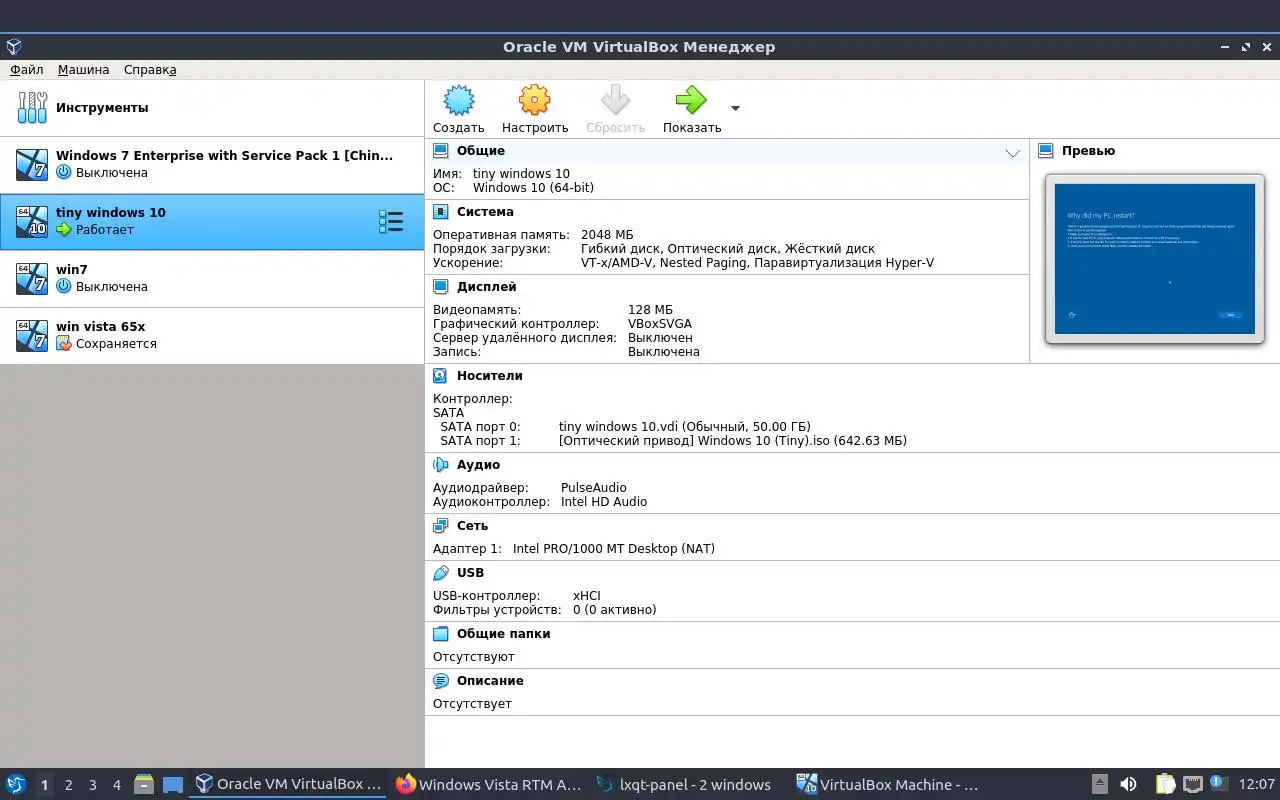Open the Инструменты tools entry
1280x800 pixels.
click(x=212, y=108)
